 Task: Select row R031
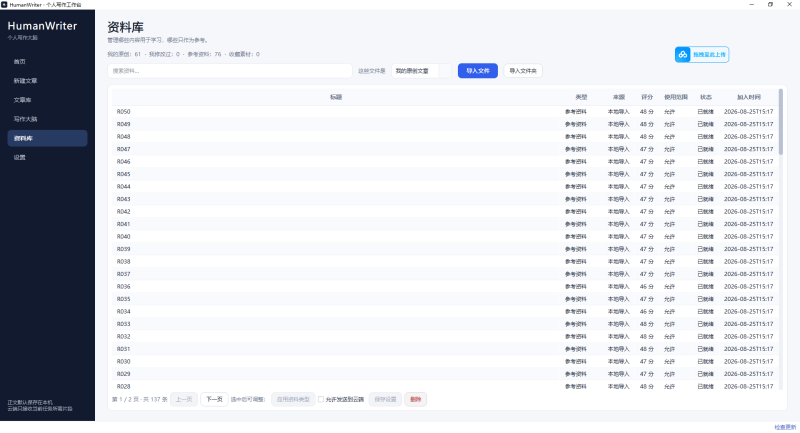coord(445,349)
